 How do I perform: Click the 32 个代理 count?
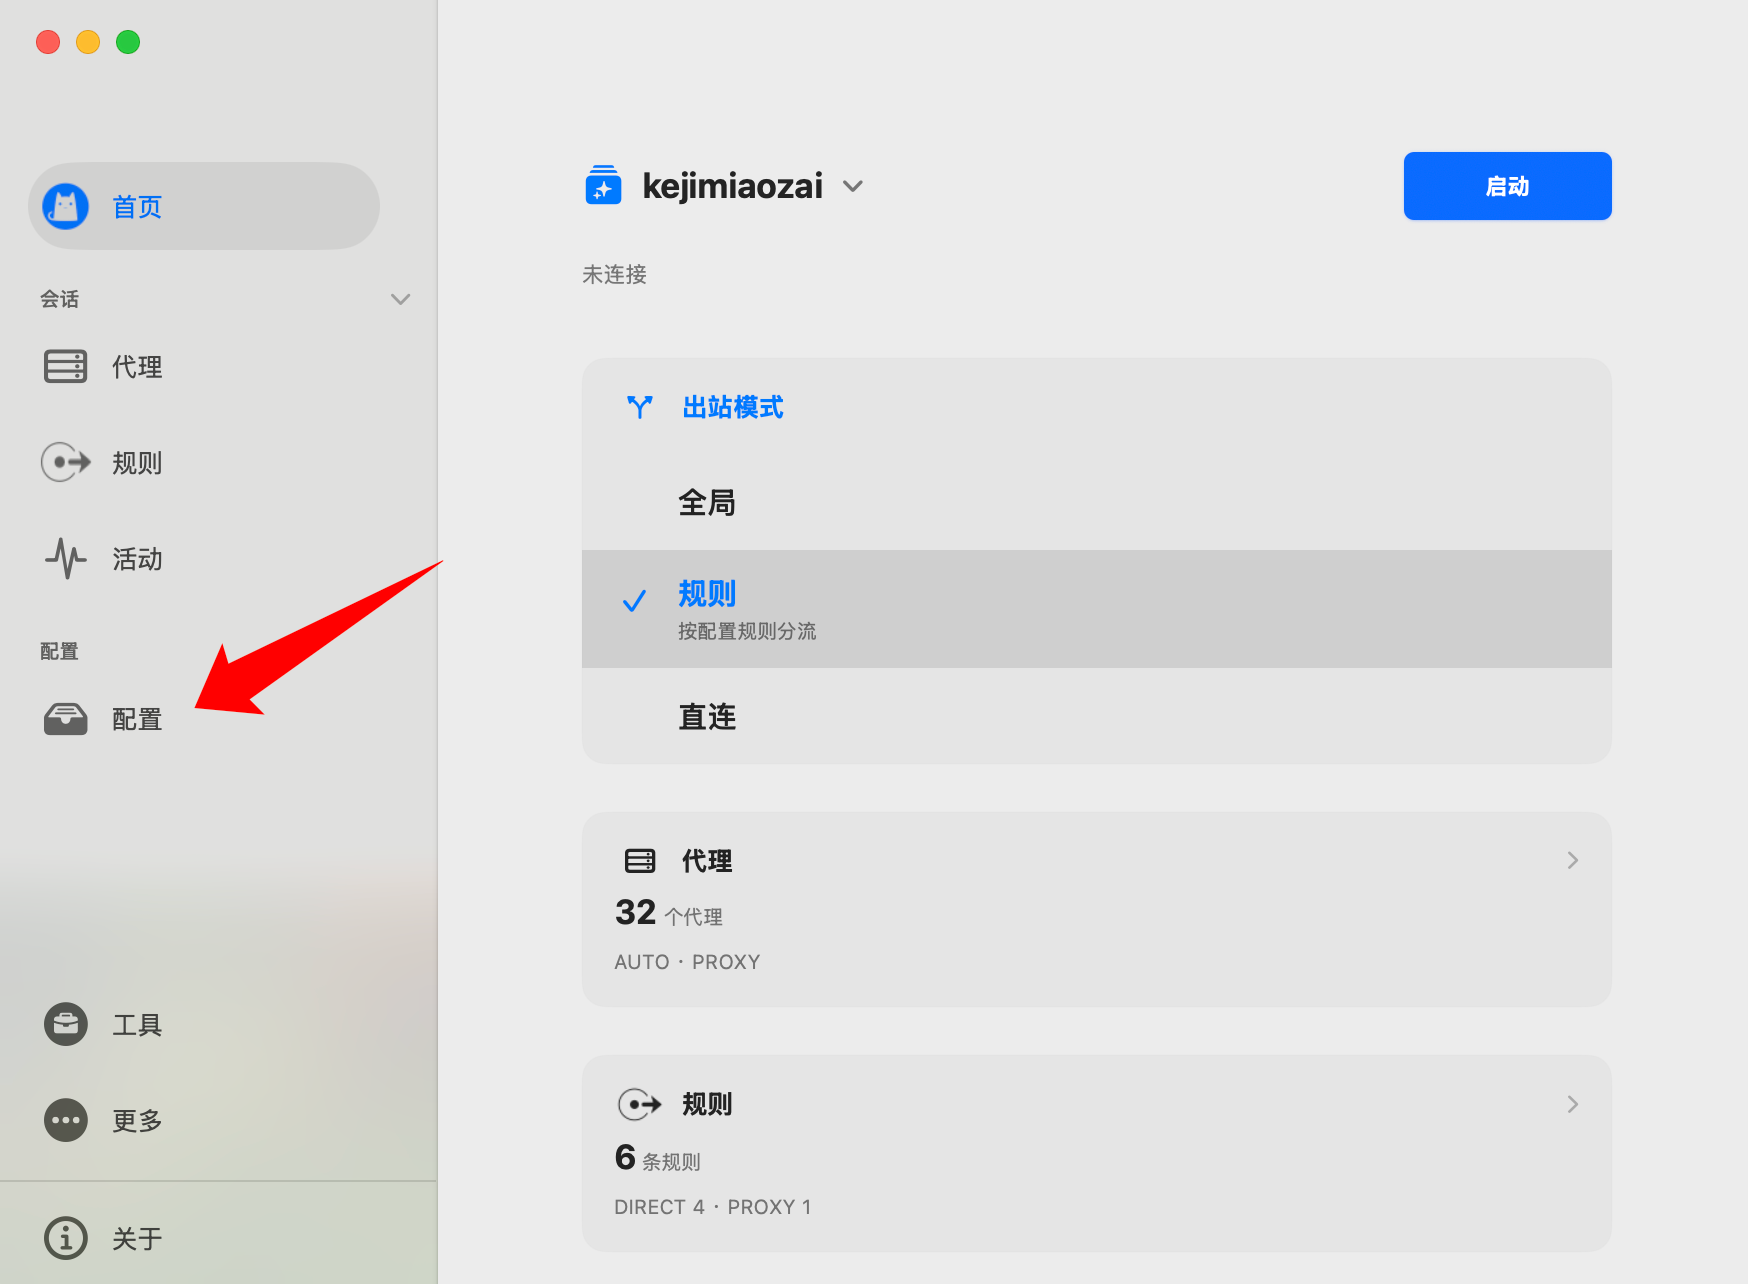click(668, 913)
